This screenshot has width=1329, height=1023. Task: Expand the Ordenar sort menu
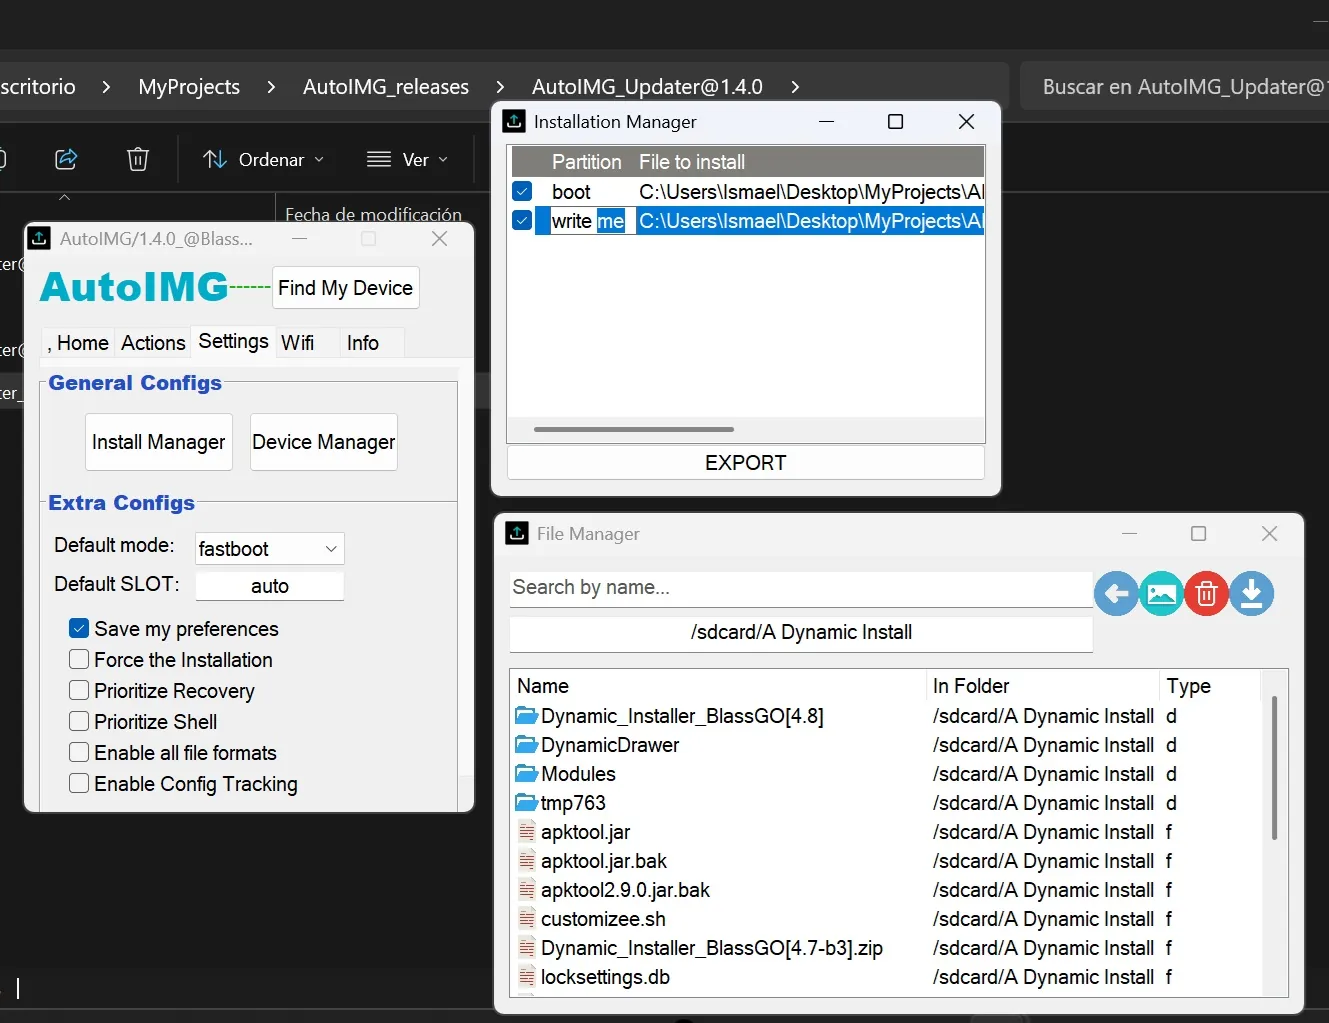(264, 160)
